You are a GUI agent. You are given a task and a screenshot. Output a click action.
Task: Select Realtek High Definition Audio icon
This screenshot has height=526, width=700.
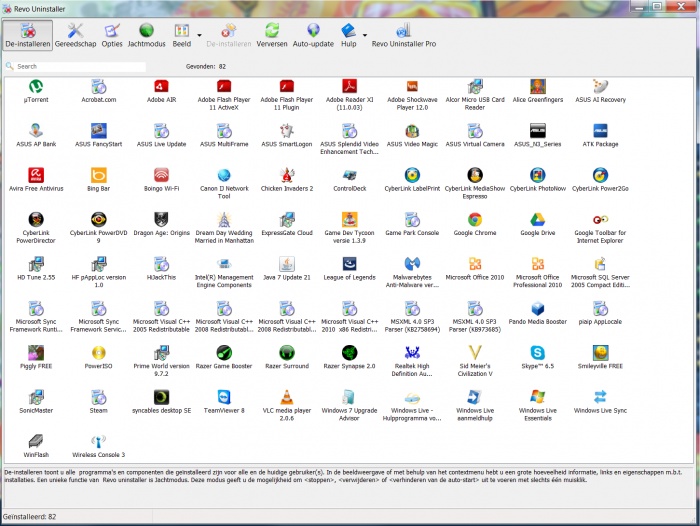tap(412, 352)
